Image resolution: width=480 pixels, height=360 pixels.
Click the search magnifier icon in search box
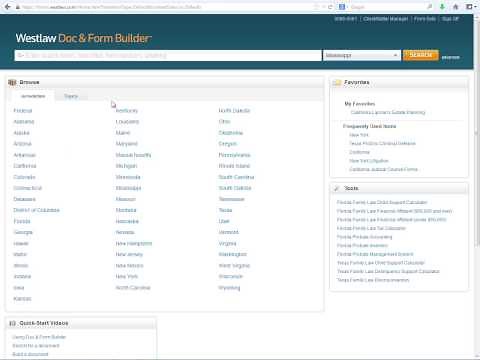pos(20,55)
